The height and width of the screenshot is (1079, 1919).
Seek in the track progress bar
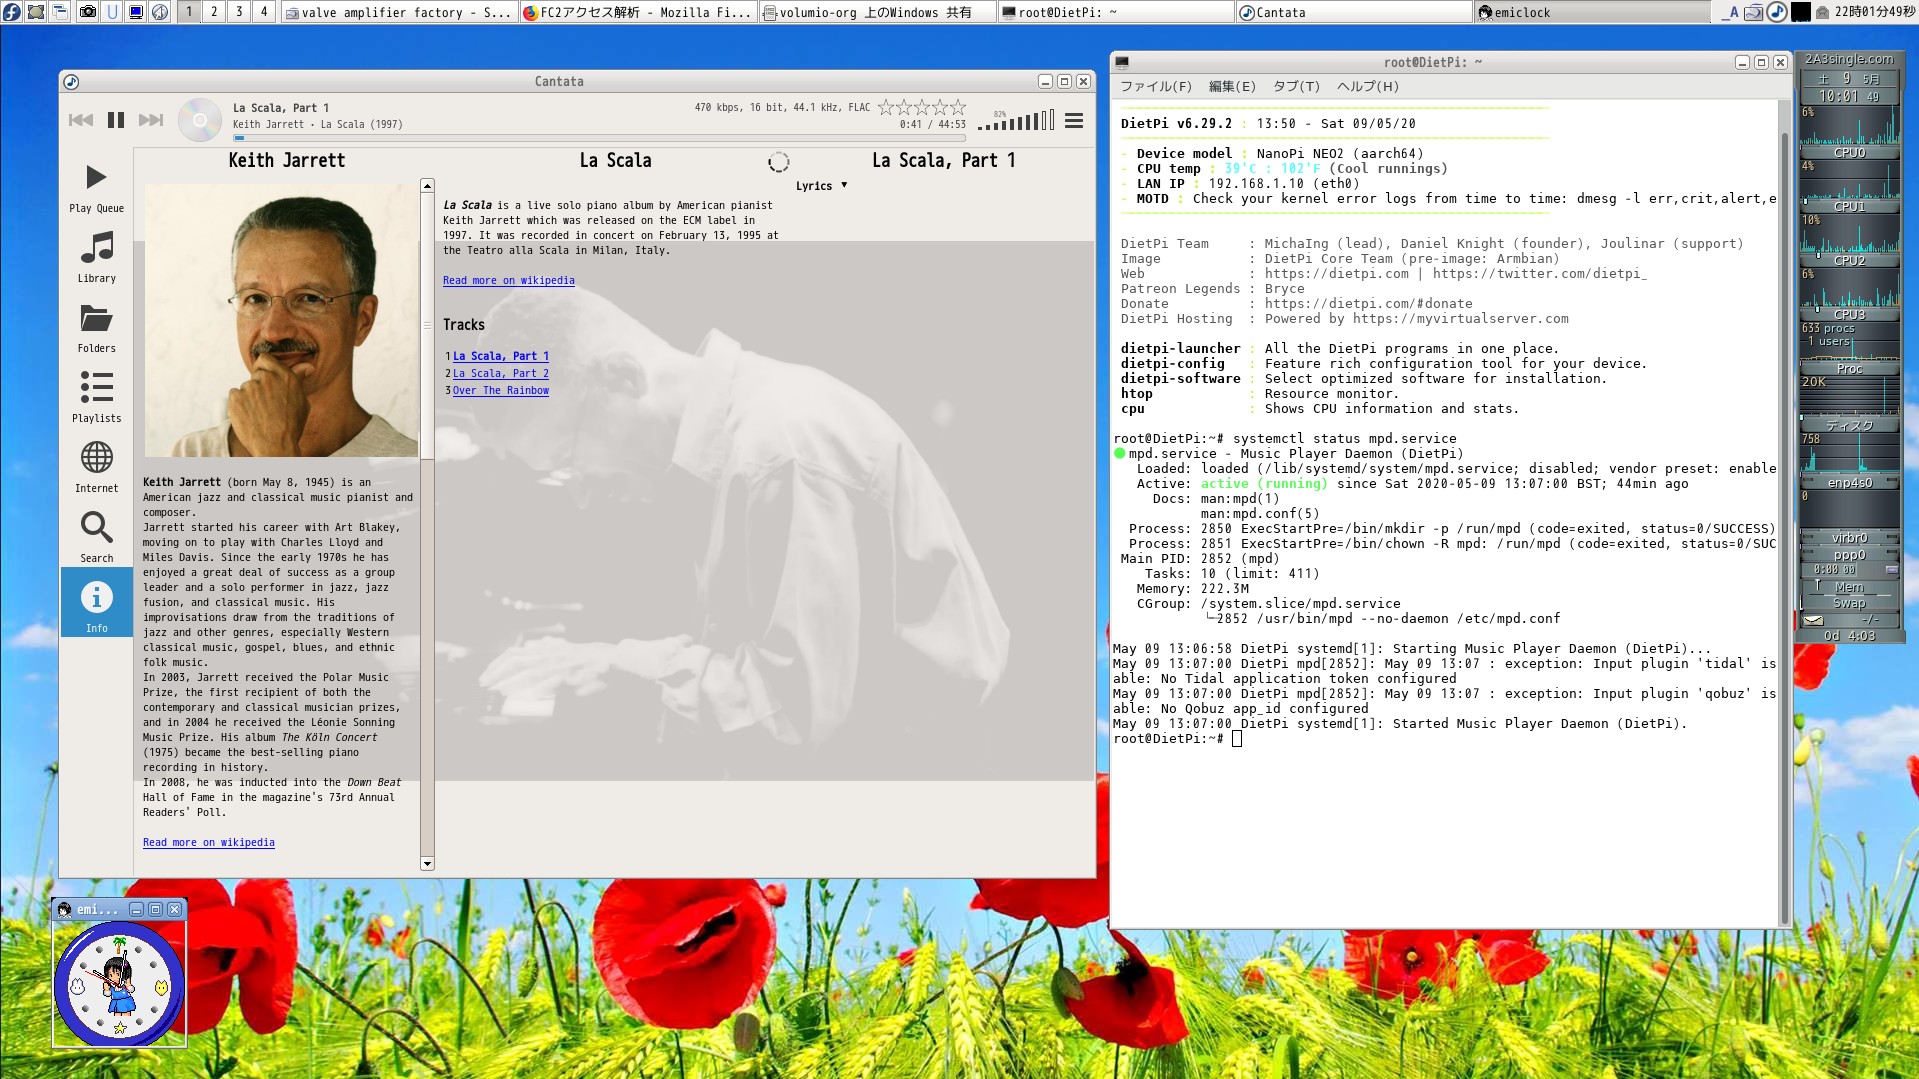(600, 138)
